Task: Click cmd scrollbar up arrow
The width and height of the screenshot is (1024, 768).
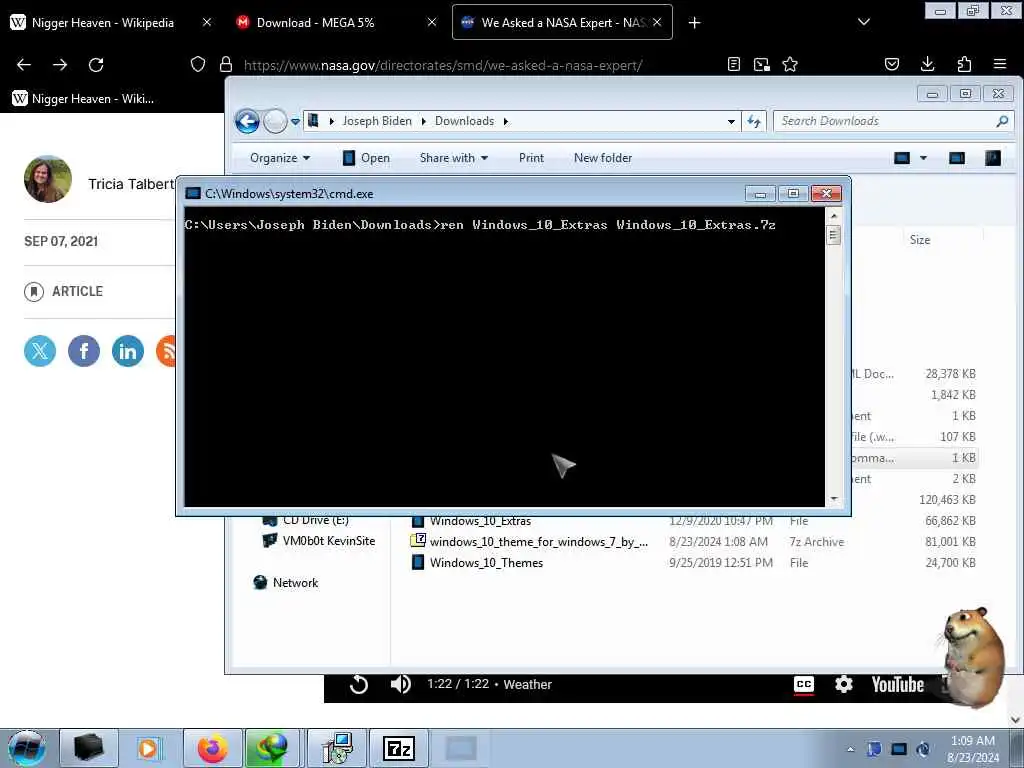Action: point(833,215)
